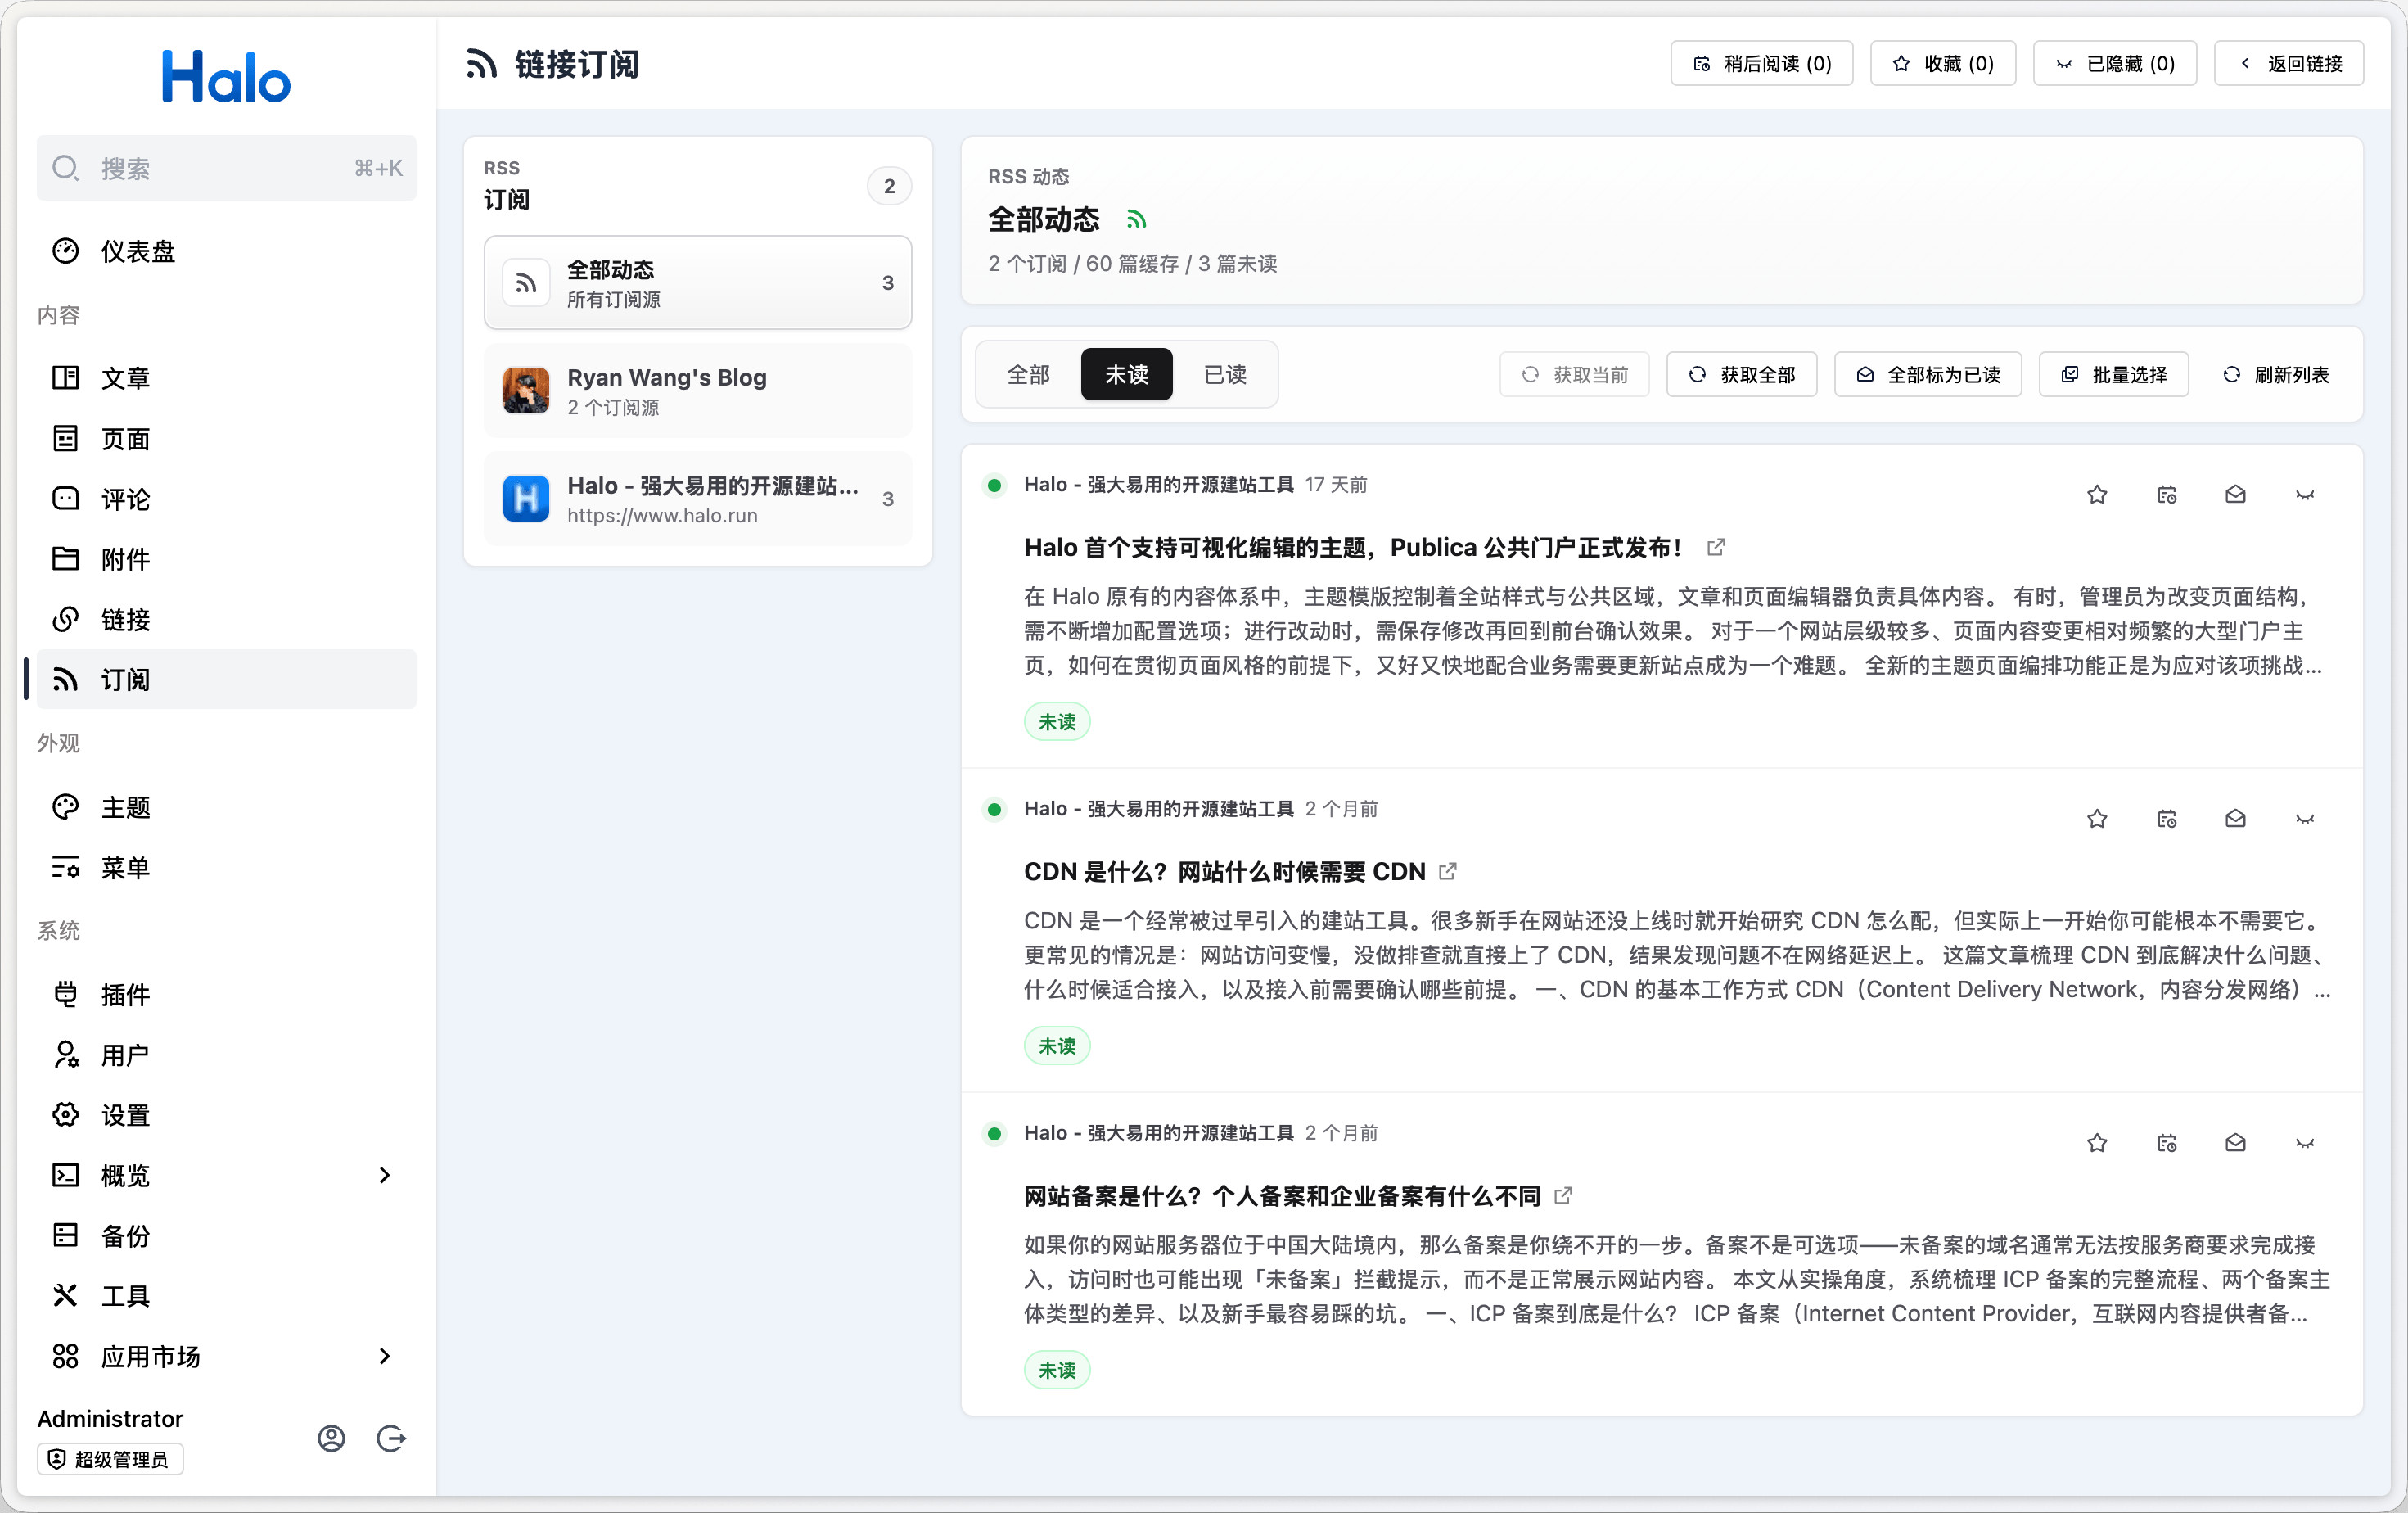Focus the 搜索 search field

226,168
